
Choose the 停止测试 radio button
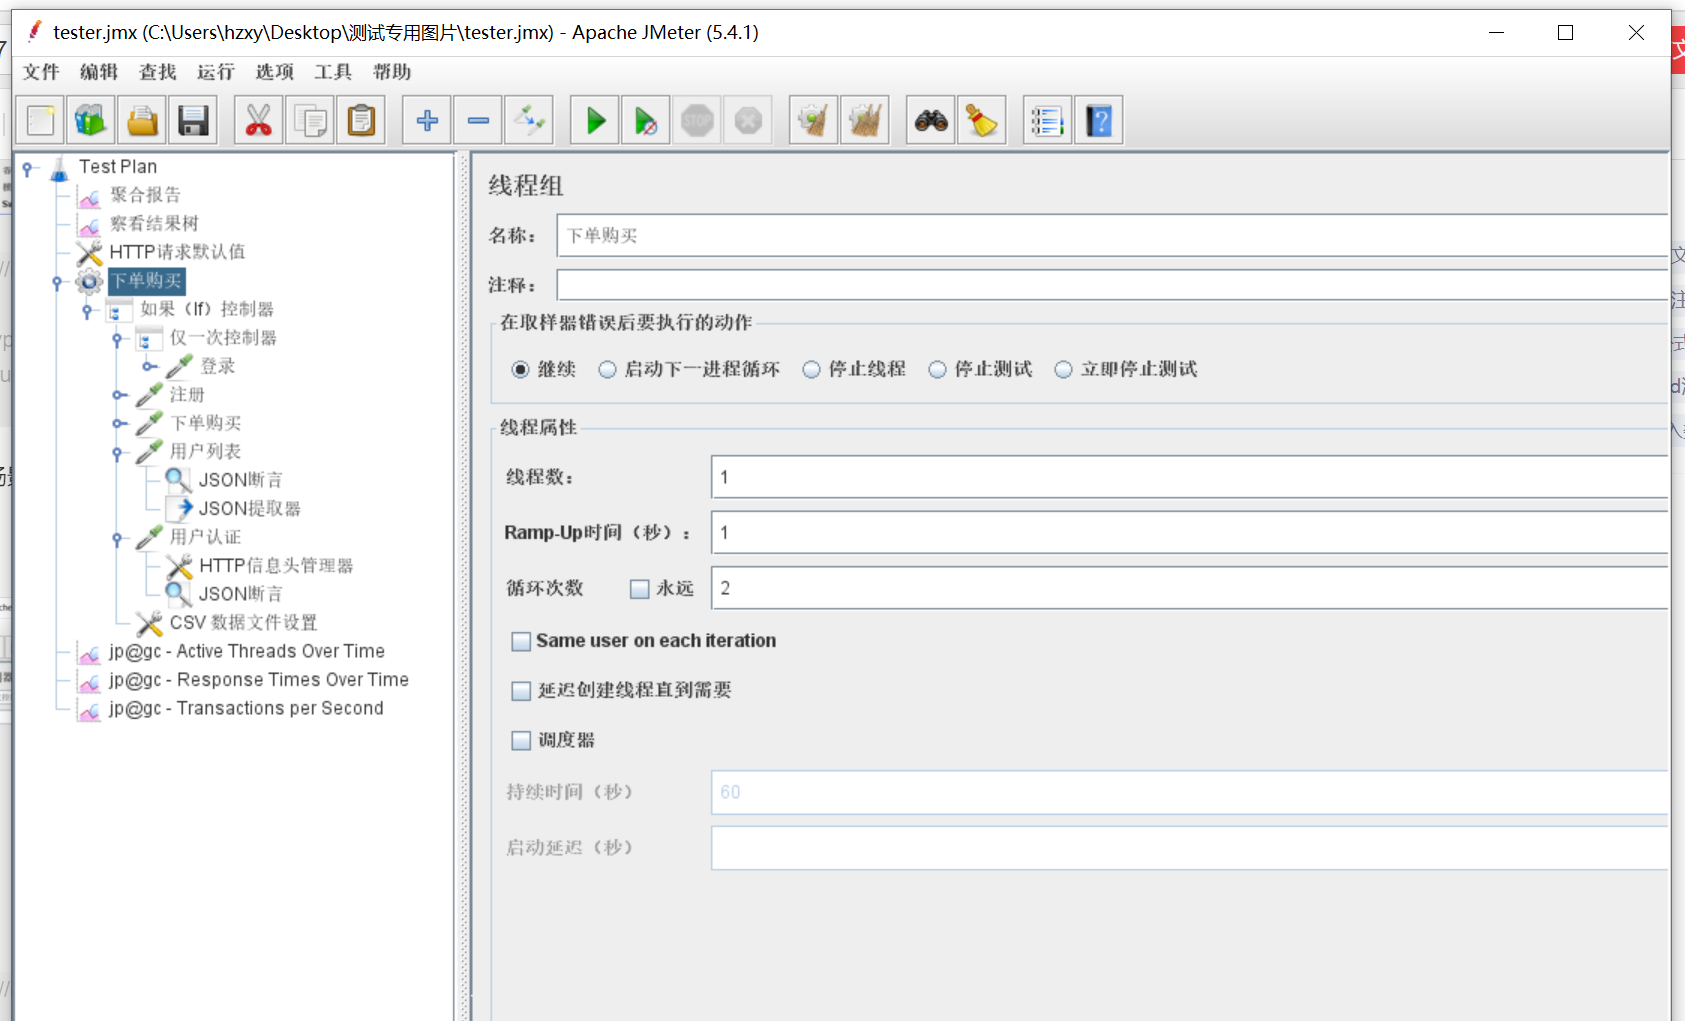click(937, 370)
